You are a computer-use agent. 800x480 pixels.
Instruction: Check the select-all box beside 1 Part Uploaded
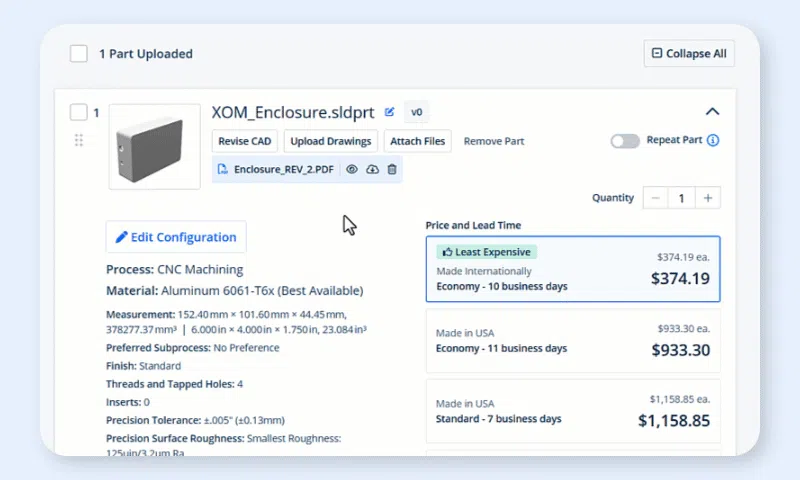pos(79,54)
